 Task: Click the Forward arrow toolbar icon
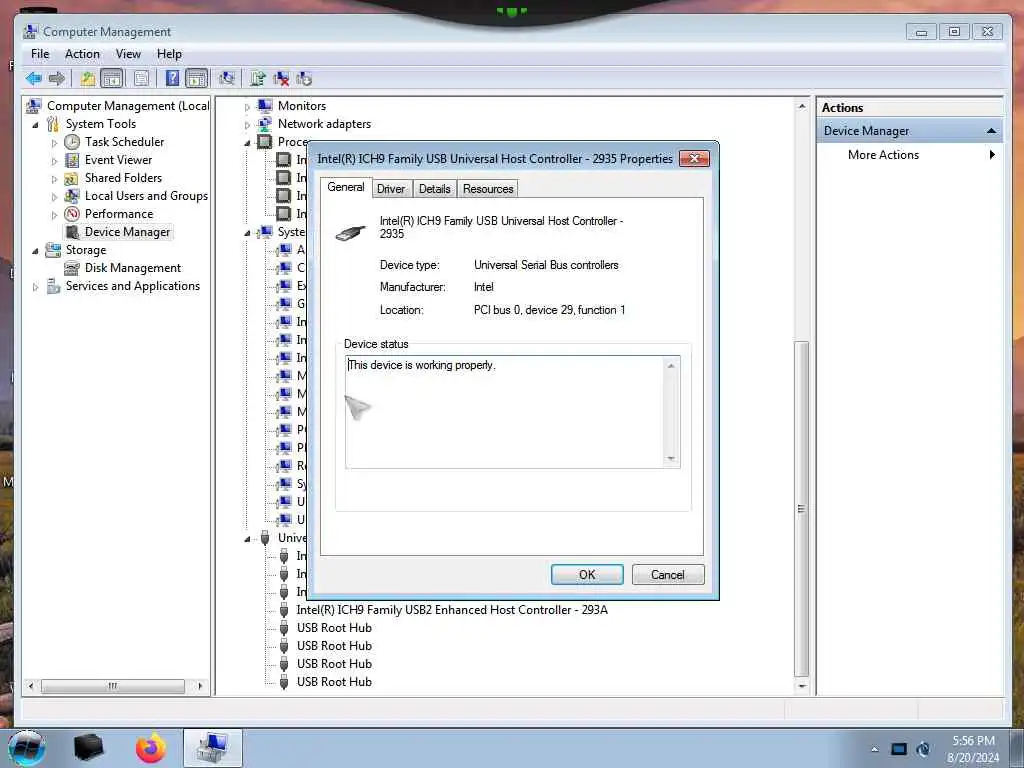57,79
